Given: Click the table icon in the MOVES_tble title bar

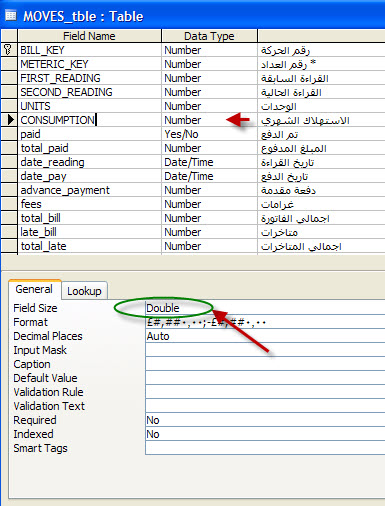Looking at the screenshot, I should tap(11, 15).
